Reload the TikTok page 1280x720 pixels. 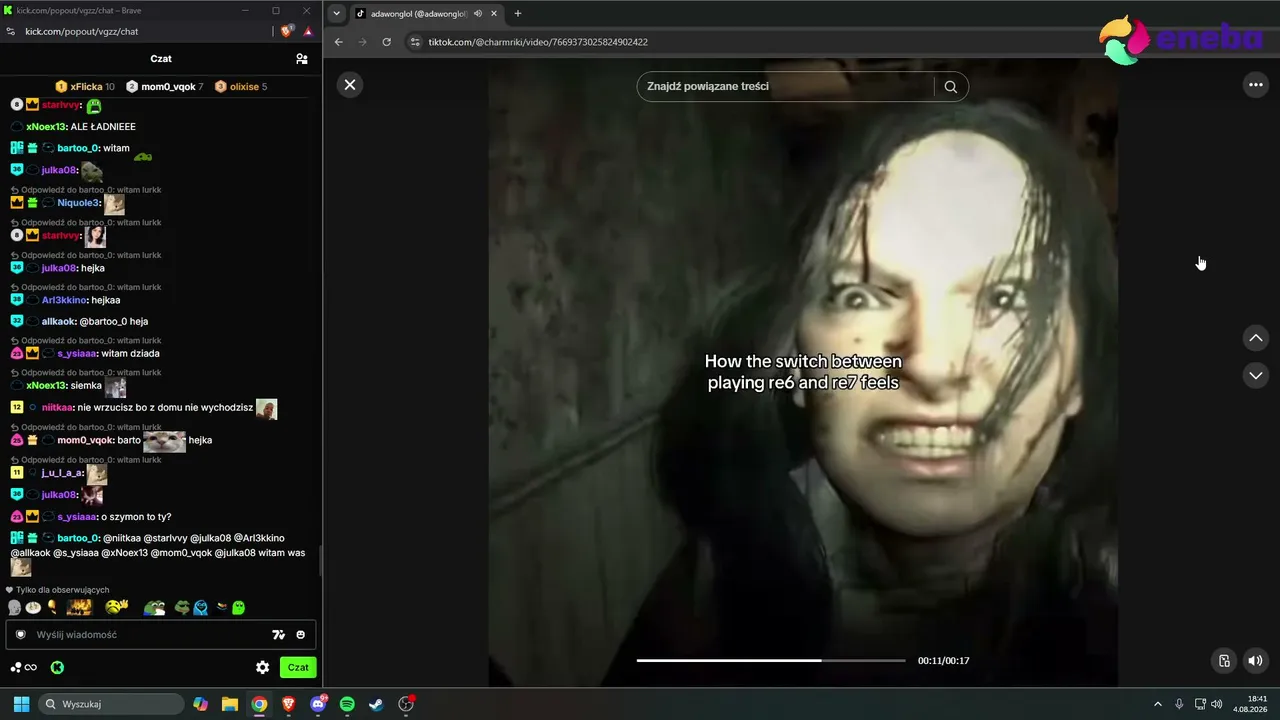point(386,42)
